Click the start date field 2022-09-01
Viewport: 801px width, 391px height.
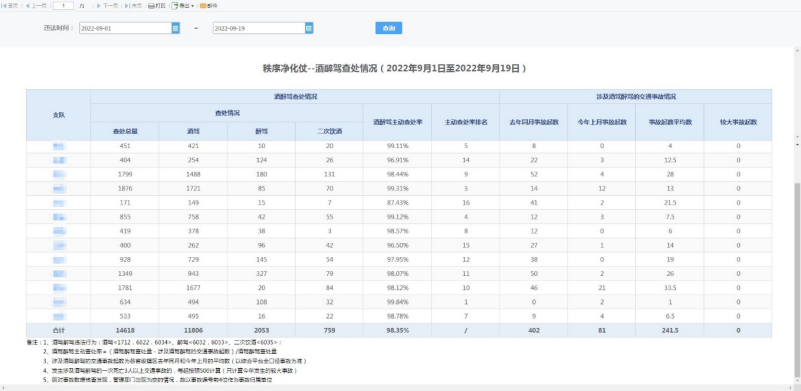click(125, 28)
